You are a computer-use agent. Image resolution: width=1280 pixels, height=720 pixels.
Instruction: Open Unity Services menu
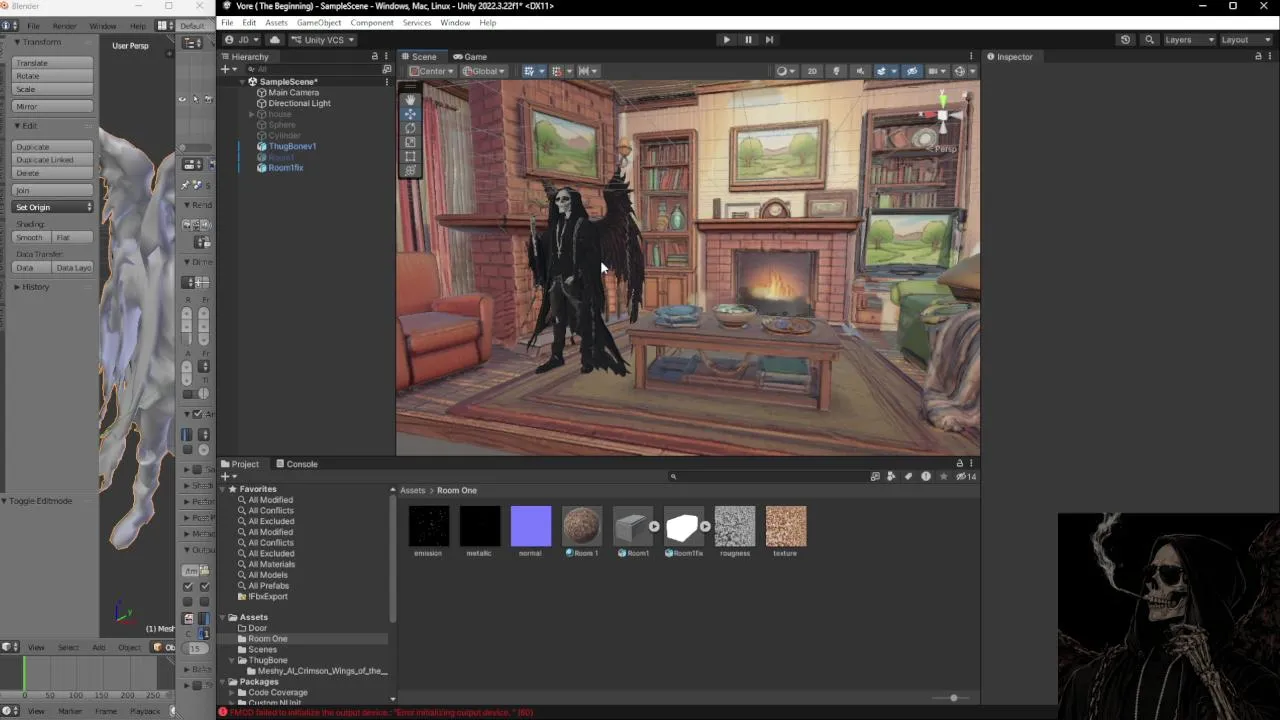(417, 23)
